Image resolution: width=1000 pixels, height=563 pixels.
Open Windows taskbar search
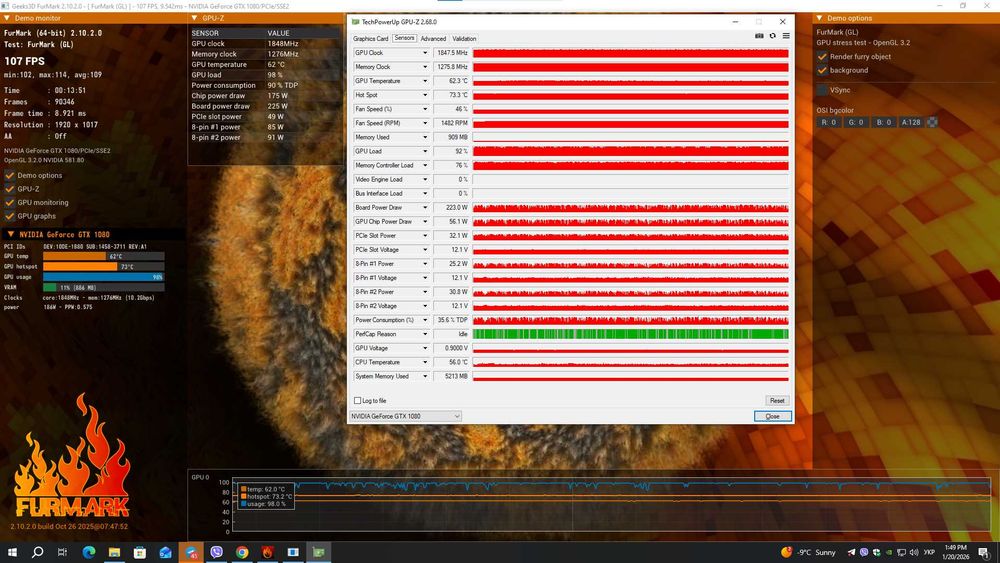[37, 552]
